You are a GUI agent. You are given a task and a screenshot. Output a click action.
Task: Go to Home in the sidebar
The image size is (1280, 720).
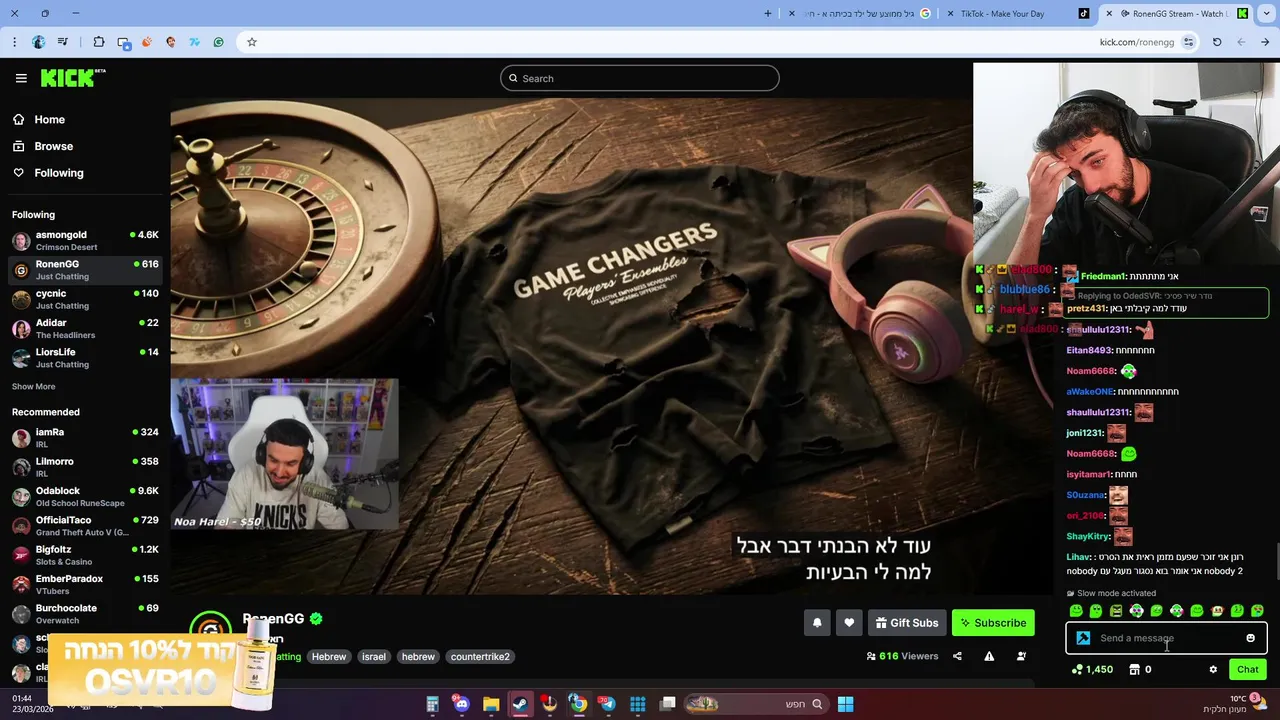tap(49, 119)
